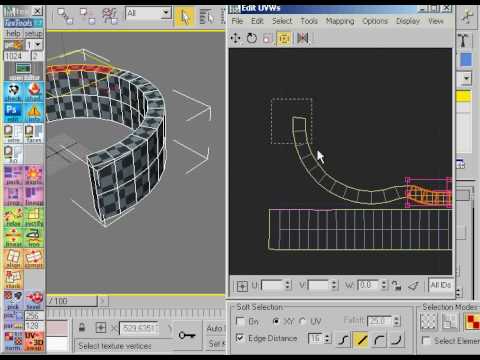Screen dimensions: 480x360
Task: Click the yellow color swatch on right panel
Action: pyautogui.click(x=464, y=97)
